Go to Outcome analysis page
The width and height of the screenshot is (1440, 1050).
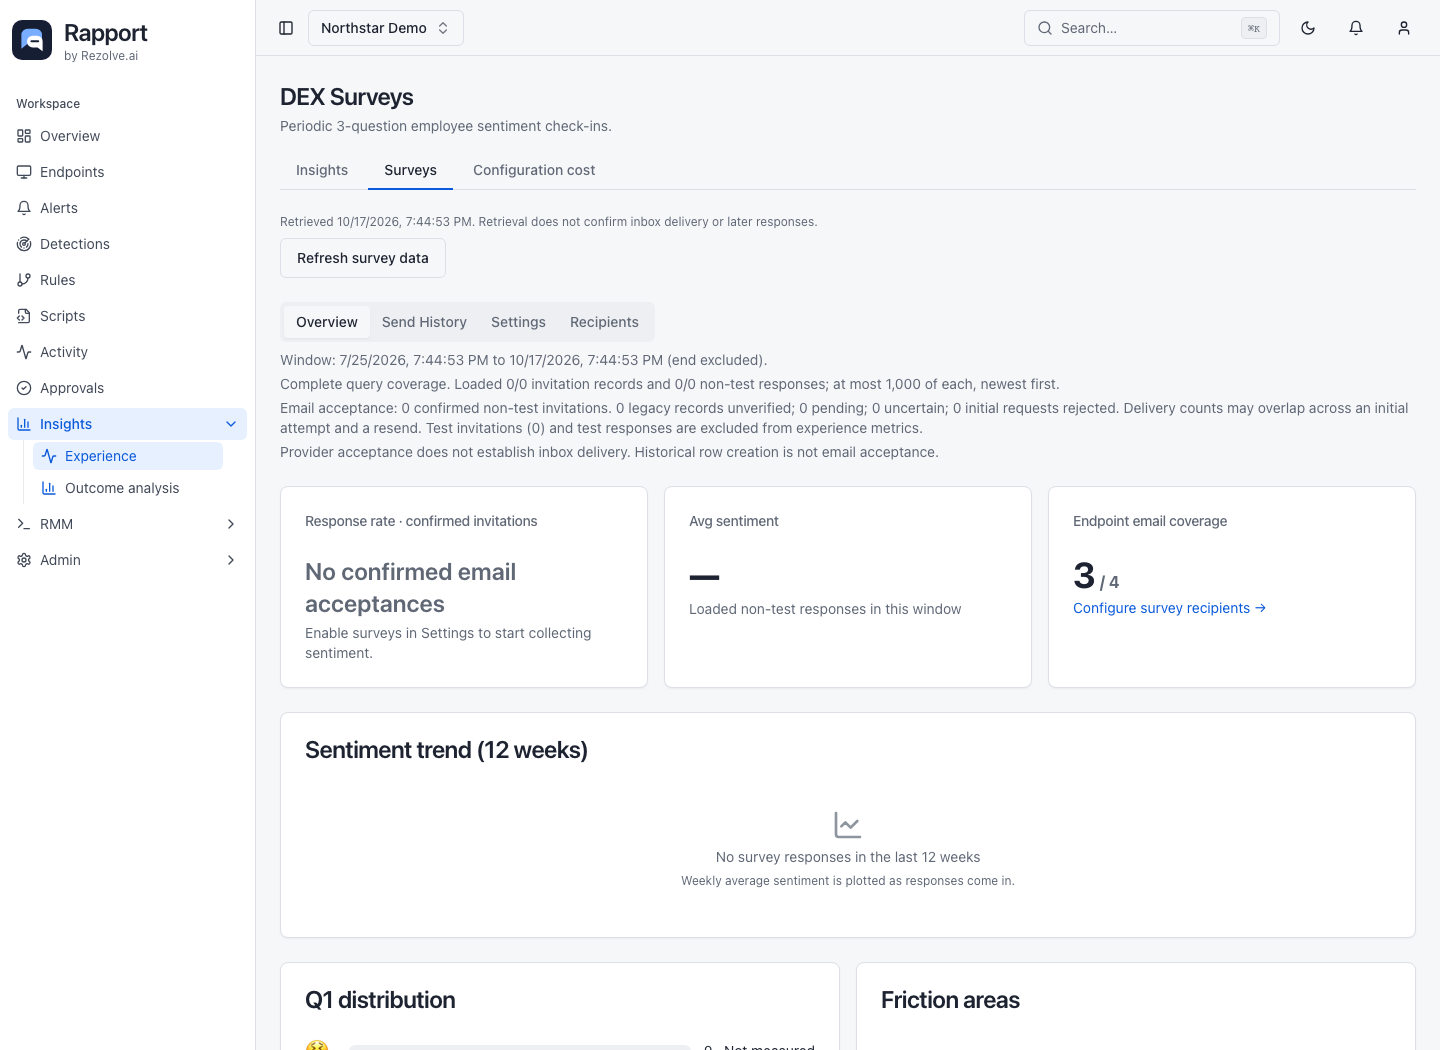(128, 488)
